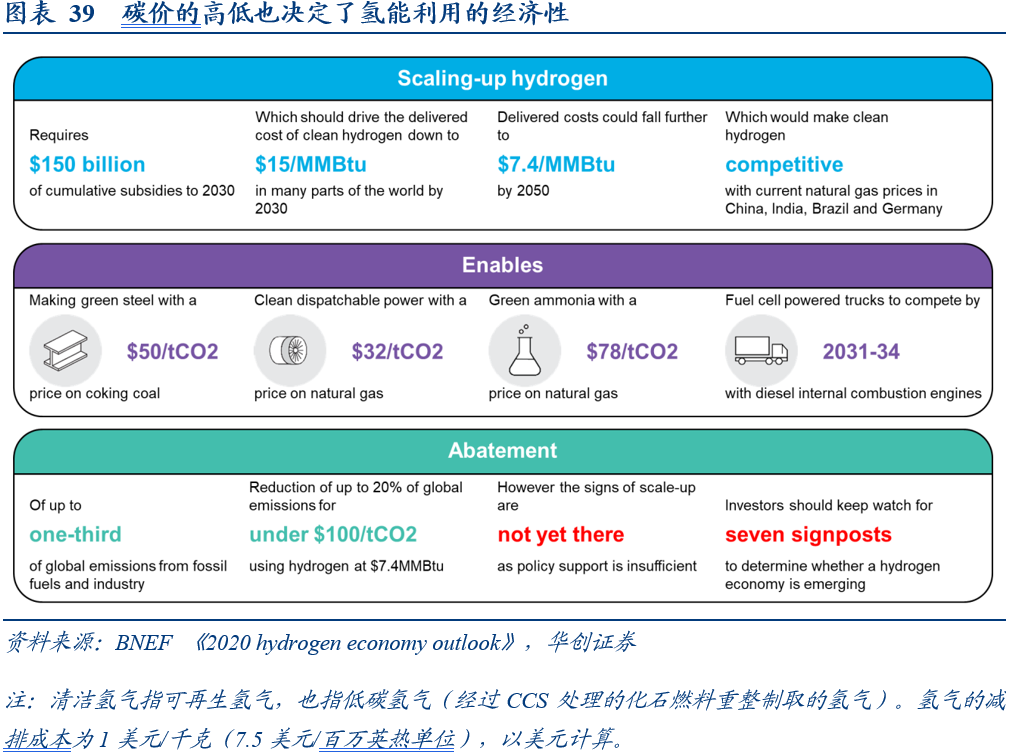Click 'as policy support is insufficient'
This screenshot has height=752, width=1011.
(x=597, y=566)
